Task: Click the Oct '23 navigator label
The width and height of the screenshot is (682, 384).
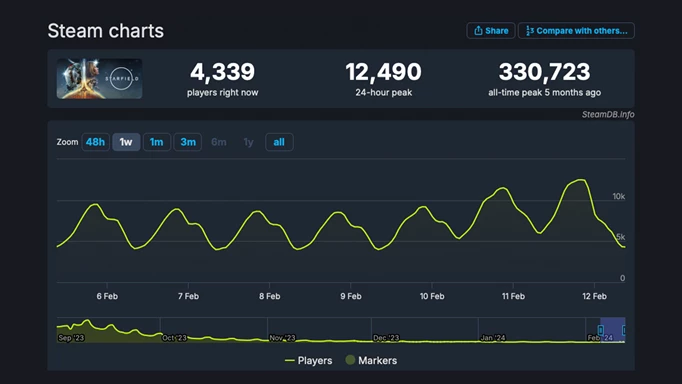Action: tap(174, 338)
